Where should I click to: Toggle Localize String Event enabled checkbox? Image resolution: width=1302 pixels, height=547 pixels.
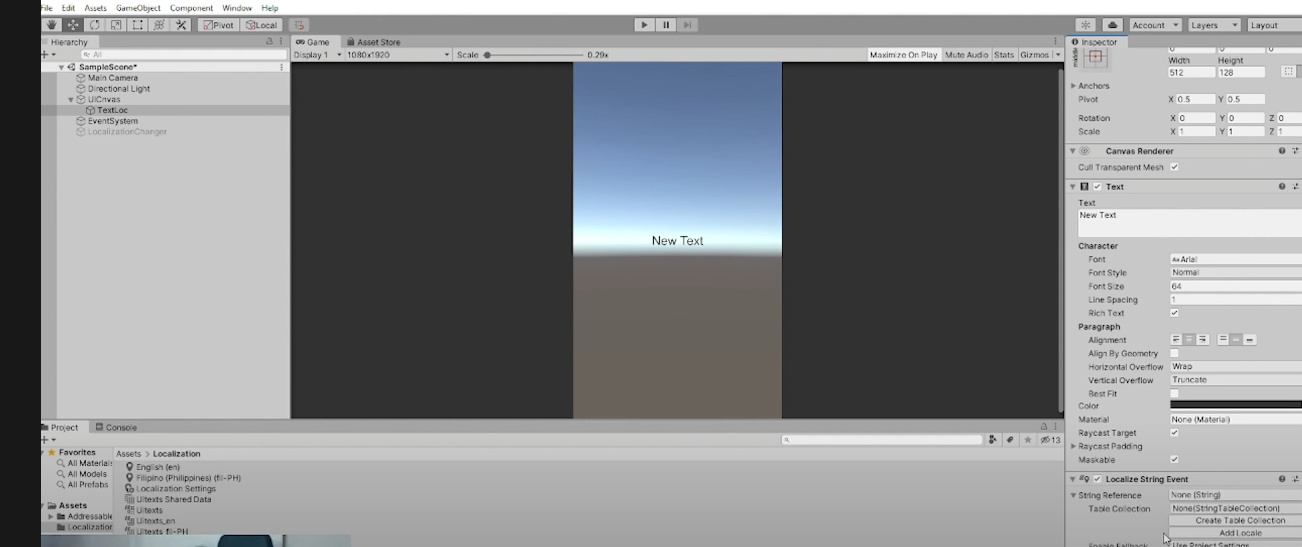coord(1097,479)
